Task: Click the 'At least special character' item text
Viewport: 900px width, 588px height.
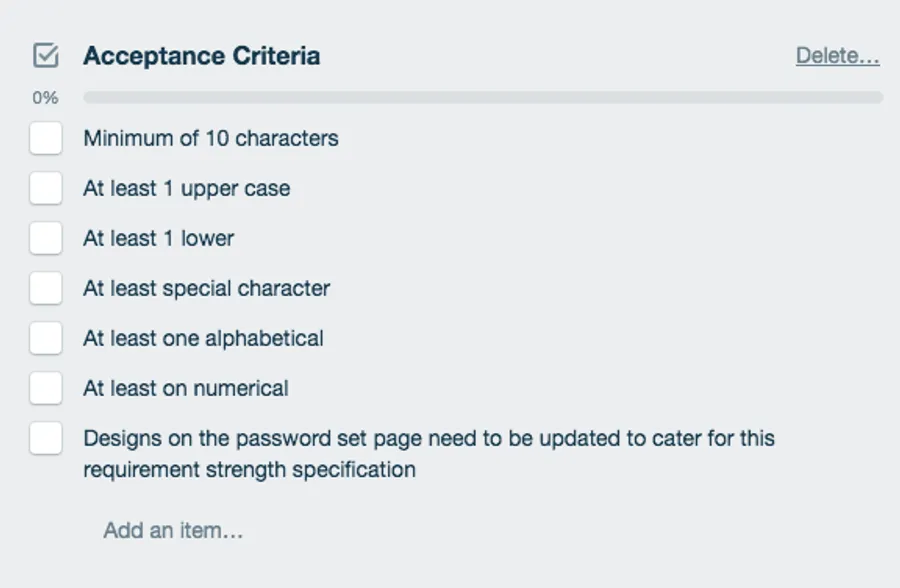Action: click(207, 289)
